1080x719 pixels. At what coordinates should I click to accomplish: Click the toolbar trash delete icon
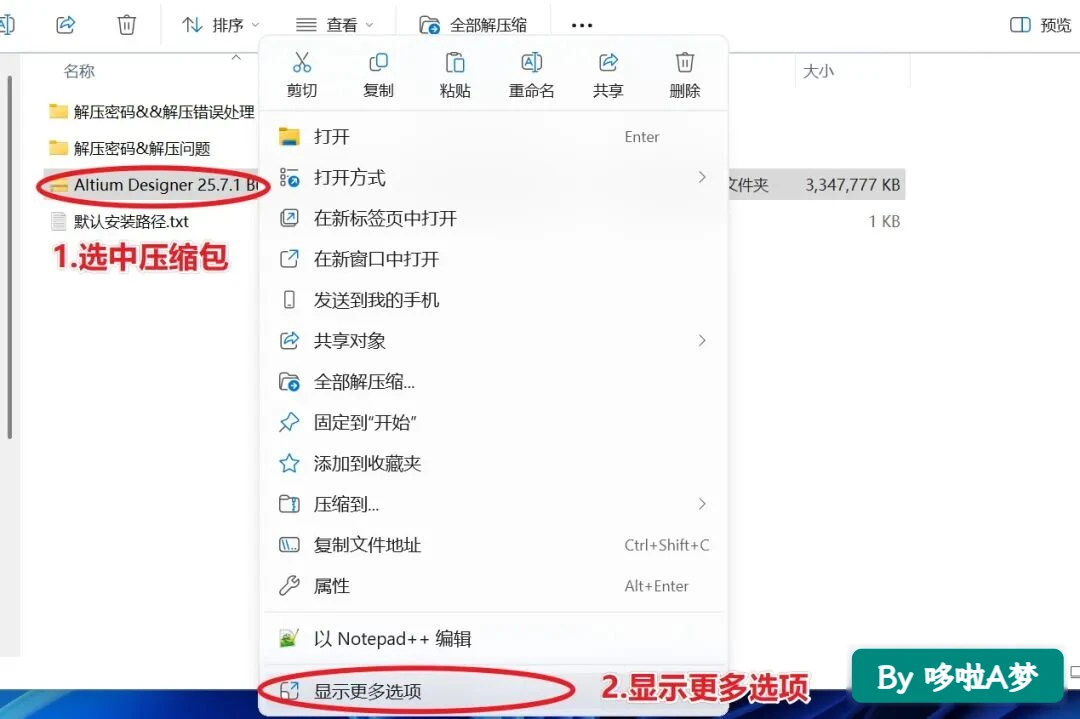pos(127,25)
